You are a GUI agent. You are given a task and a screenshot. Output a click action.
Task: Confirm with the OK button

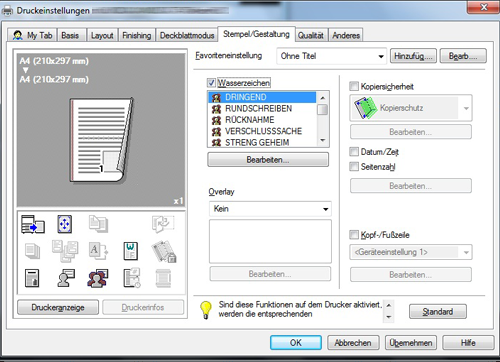point(296,343)
